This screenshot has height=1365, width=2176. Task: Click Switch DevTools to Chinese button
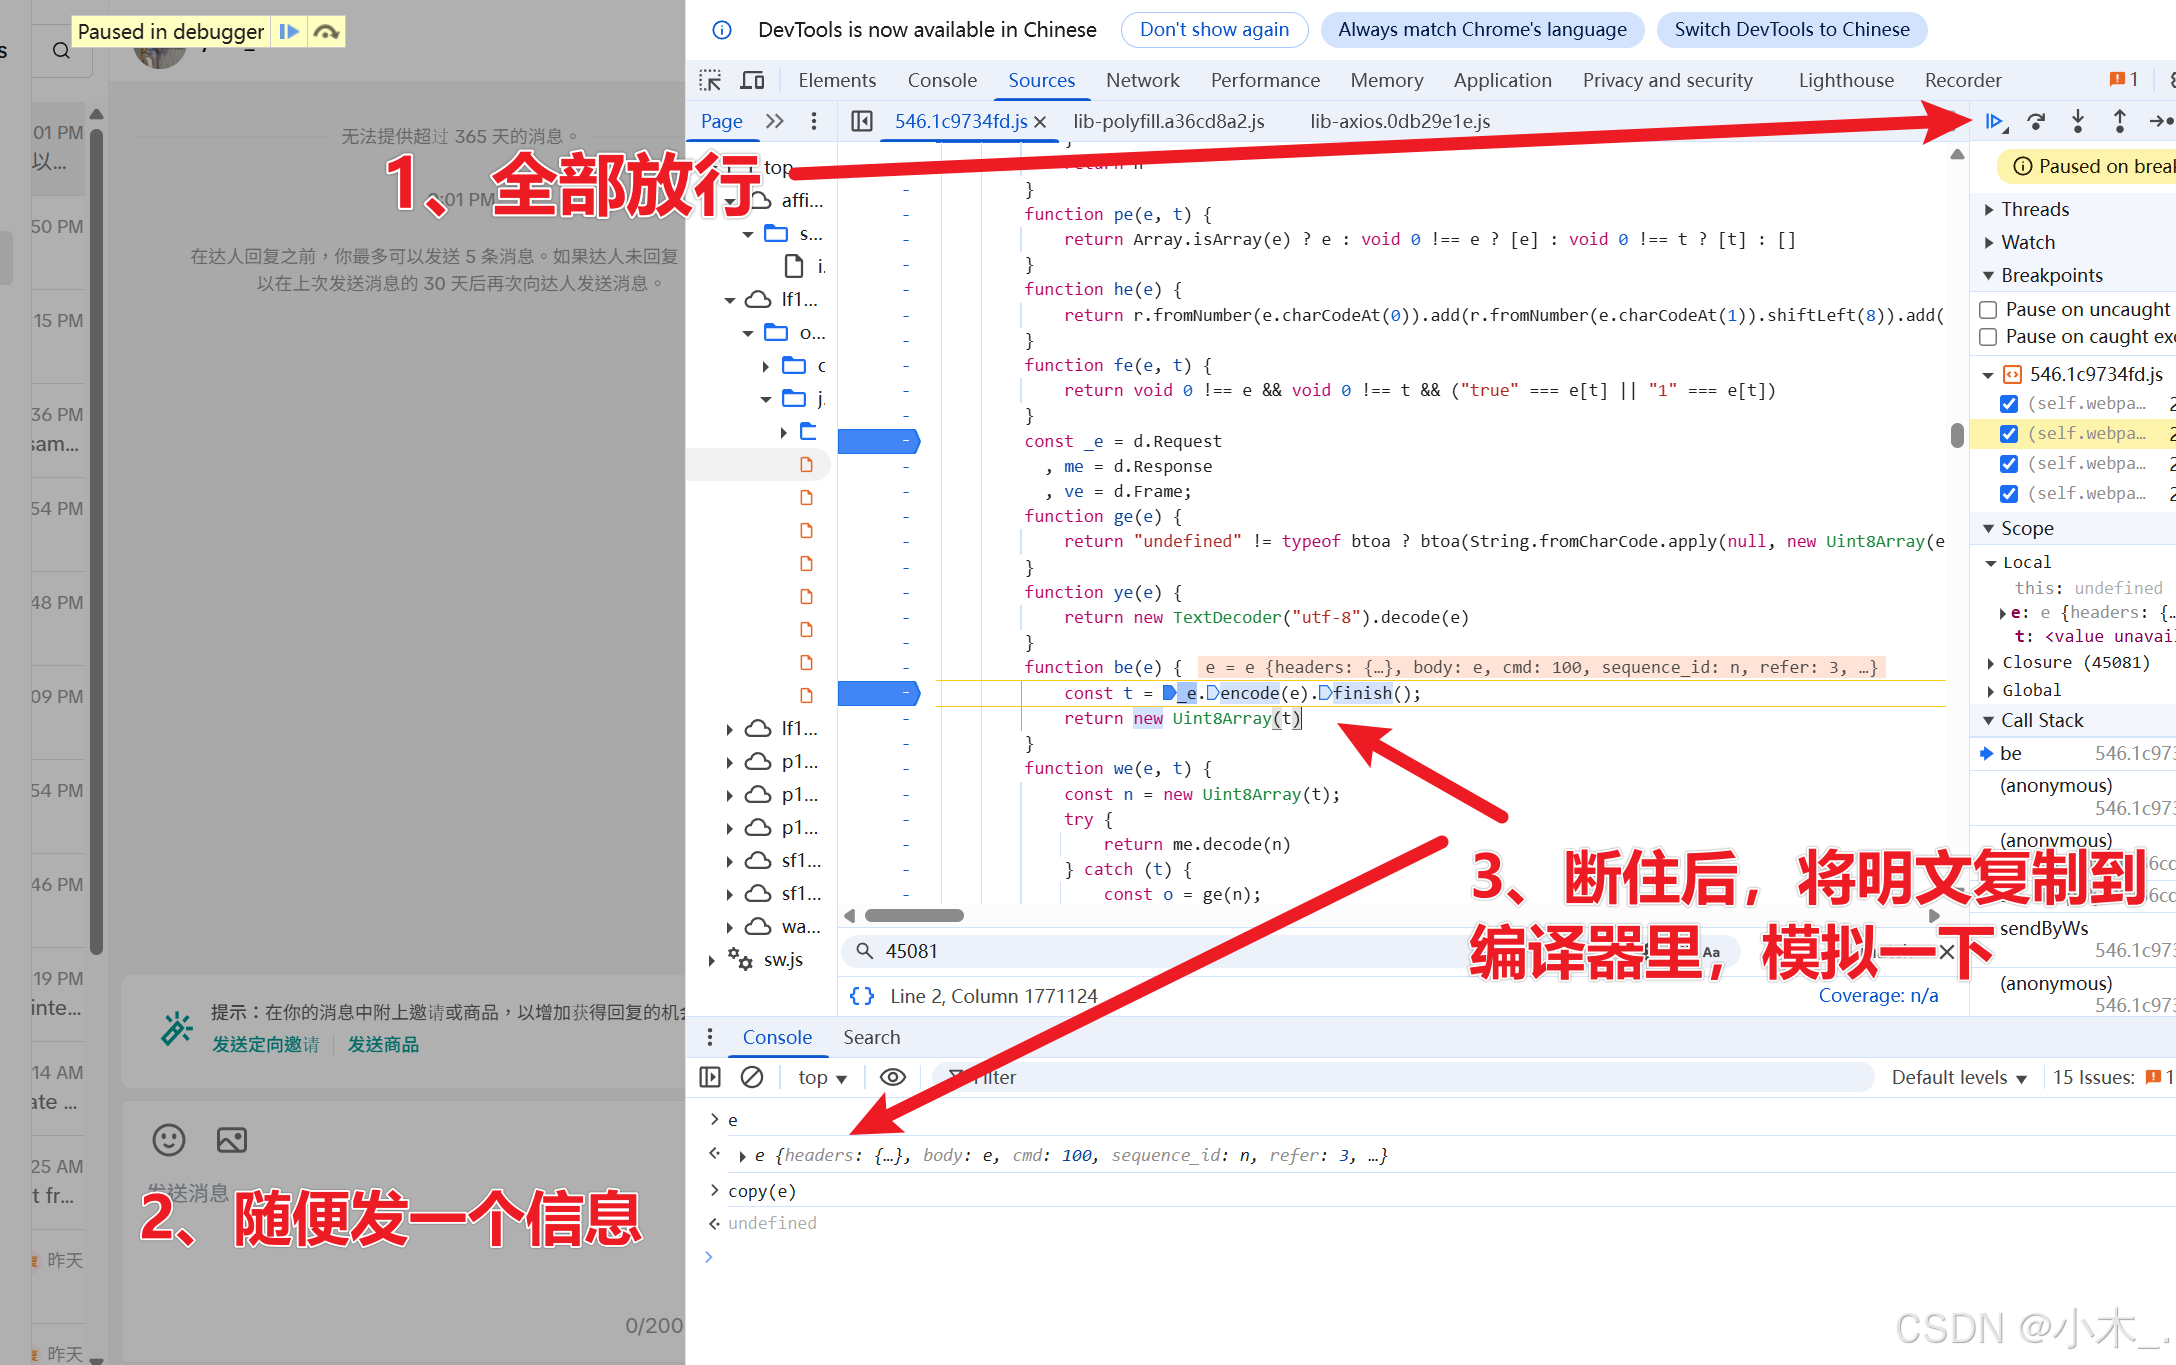(1791, 29)
